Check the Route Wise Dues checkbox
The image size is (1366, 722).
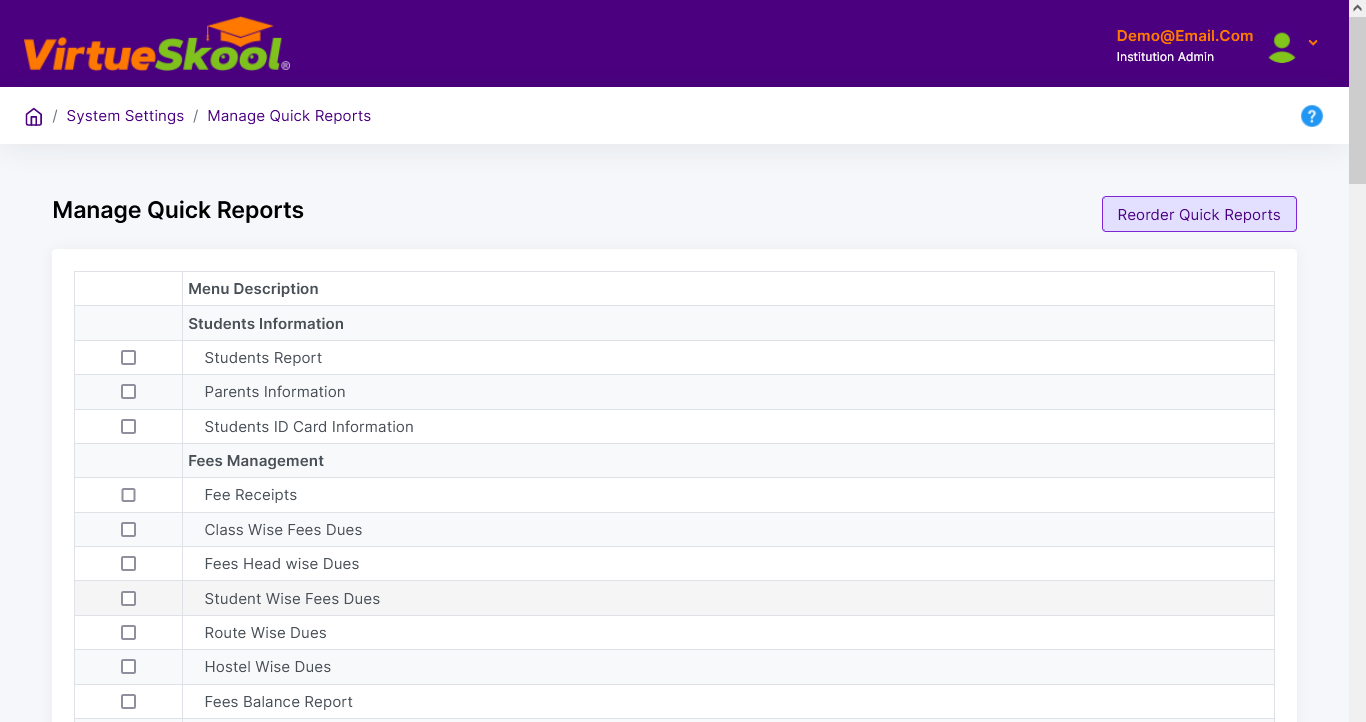tap(128, 633)
